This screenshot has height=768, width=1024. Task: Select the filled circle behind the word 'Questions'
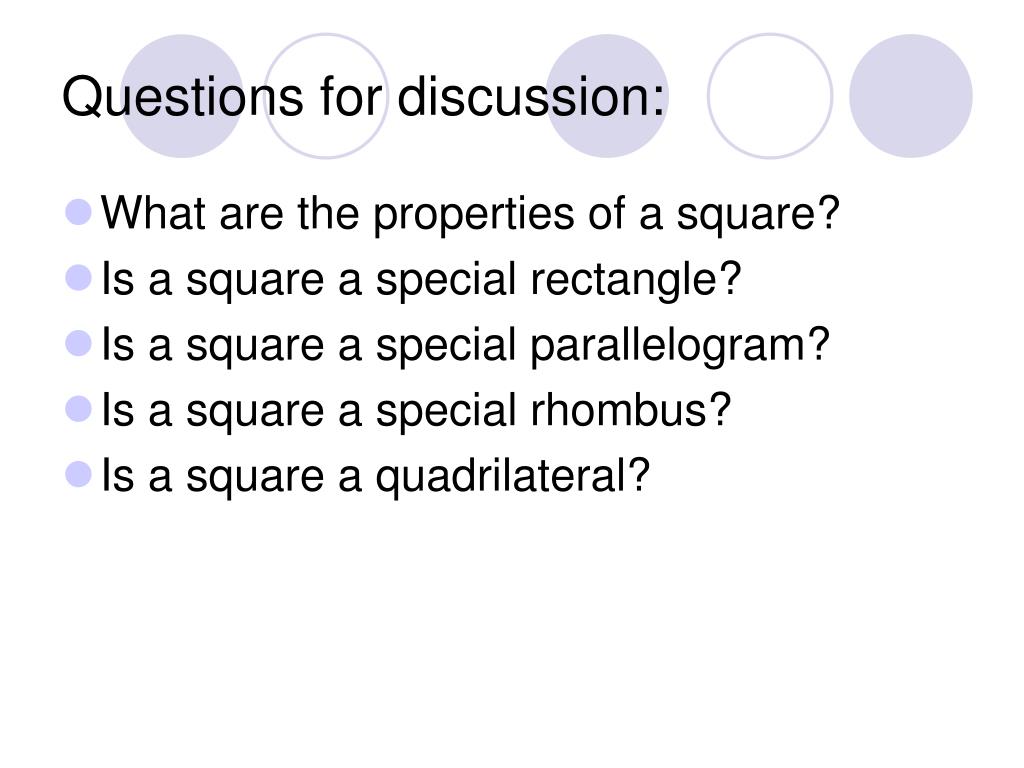182,96
